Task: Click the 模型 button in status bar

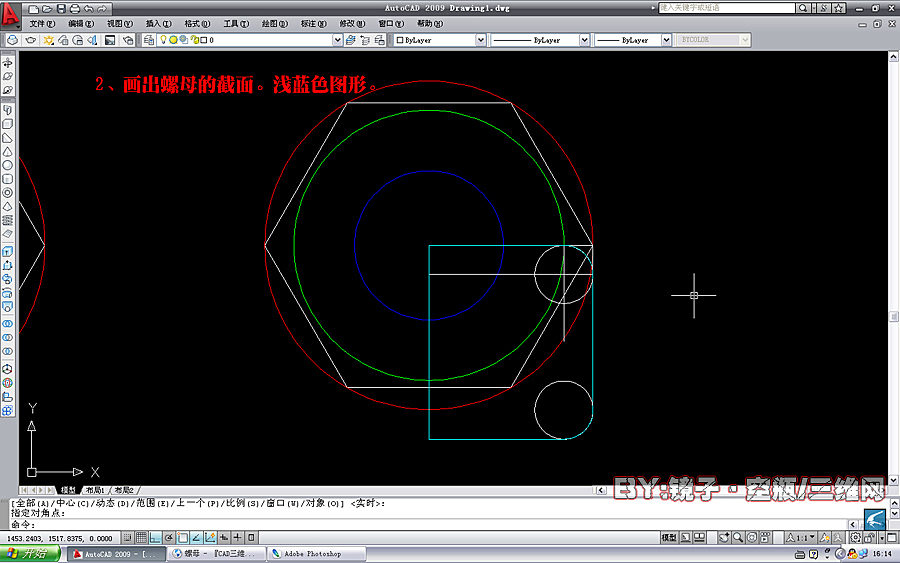Action: (x=669, y=538)
